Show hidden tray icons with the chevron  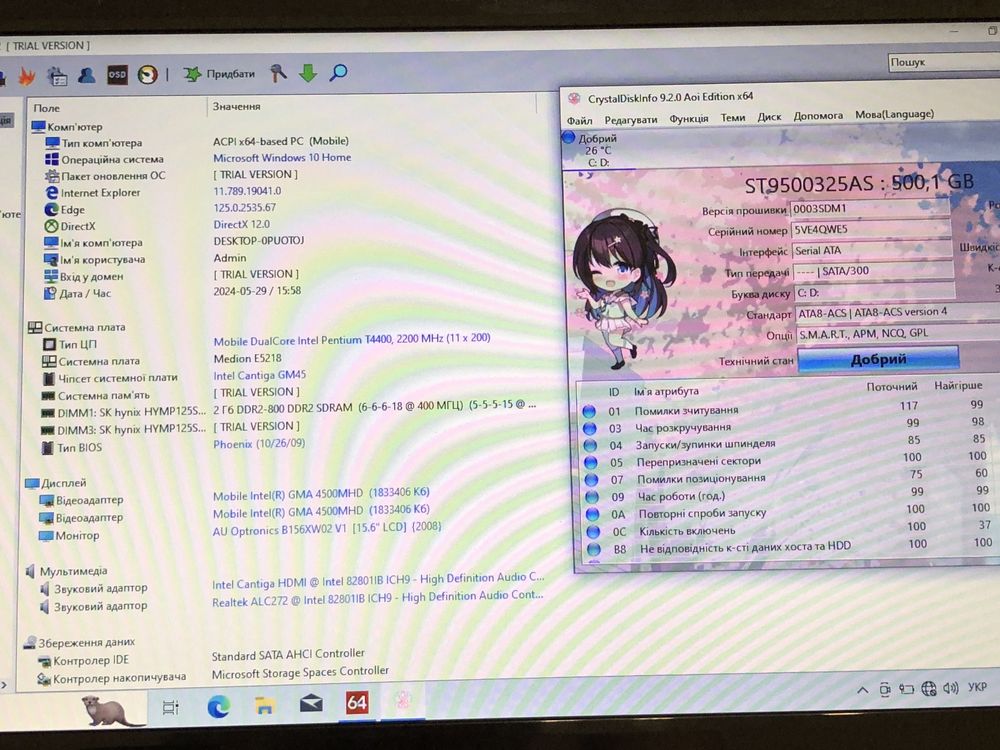pos(862,689)
